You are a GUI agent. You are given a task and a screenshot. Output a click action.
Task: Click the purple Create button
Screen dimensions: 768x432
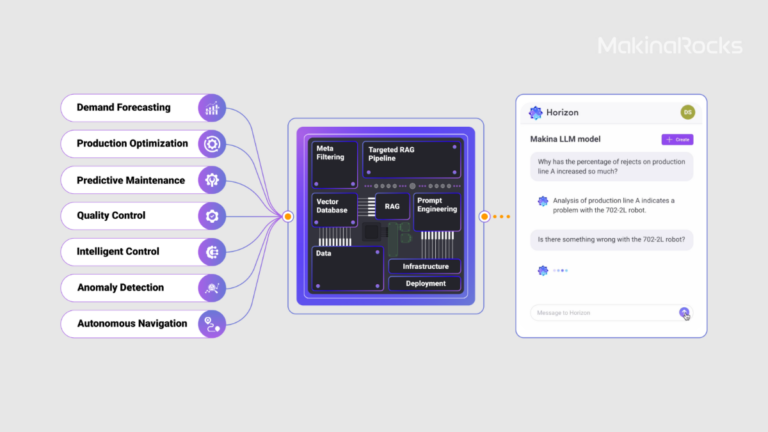677,139
